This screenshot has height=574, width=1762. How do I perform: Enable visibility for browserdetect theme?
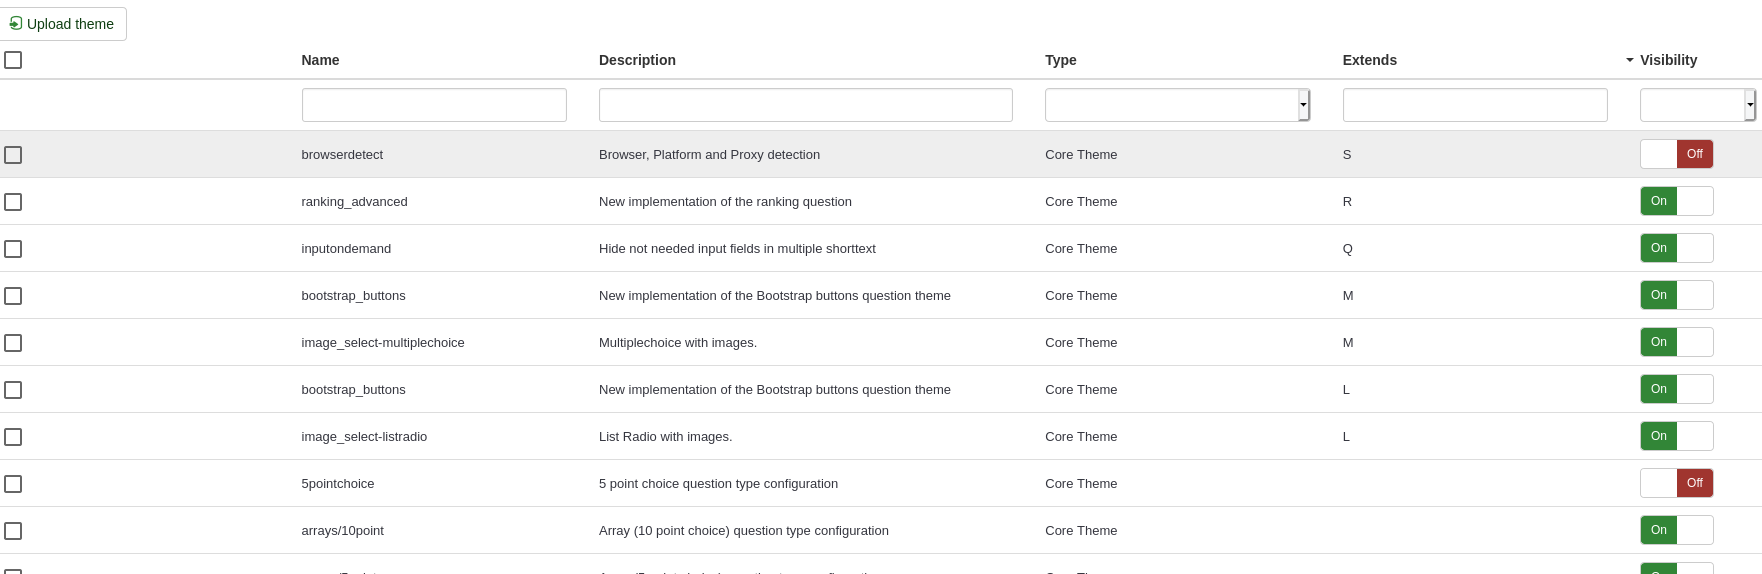(x=1676, y=154)
